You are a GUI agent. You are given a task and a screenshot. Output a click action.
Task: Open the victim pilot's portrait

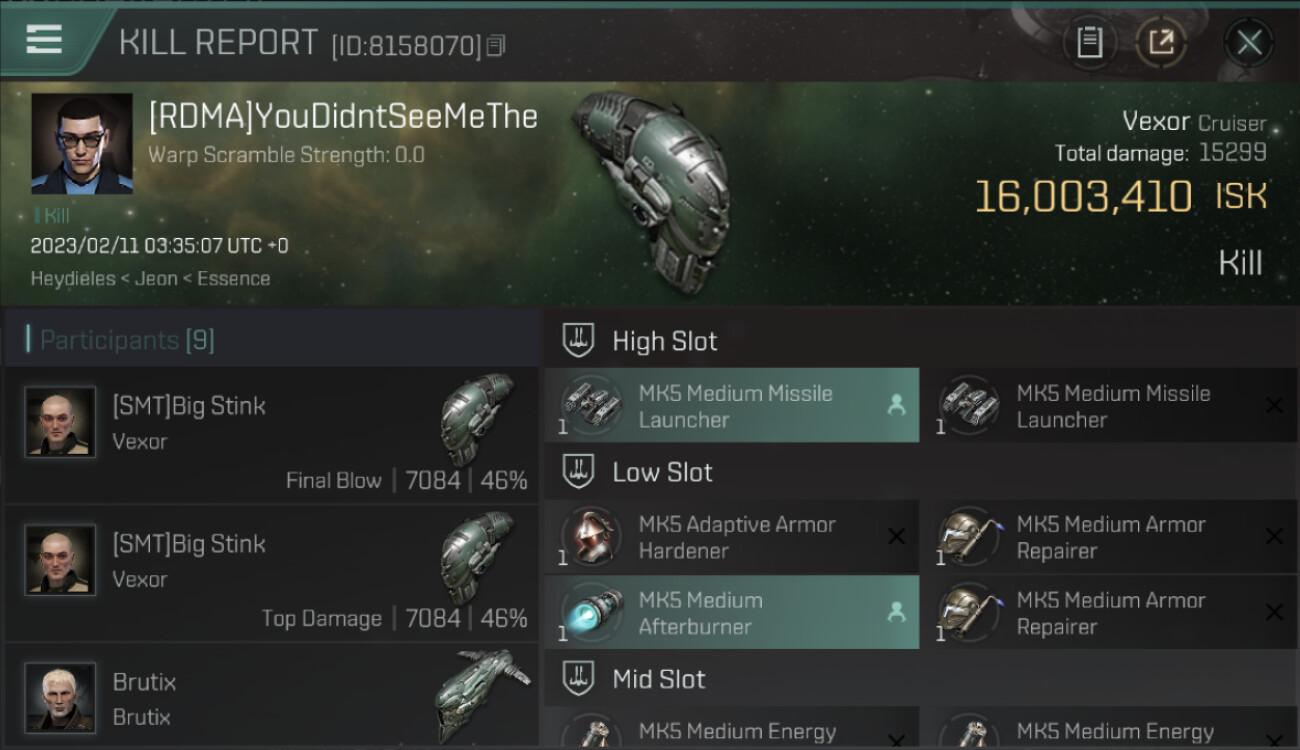point(82,144)
